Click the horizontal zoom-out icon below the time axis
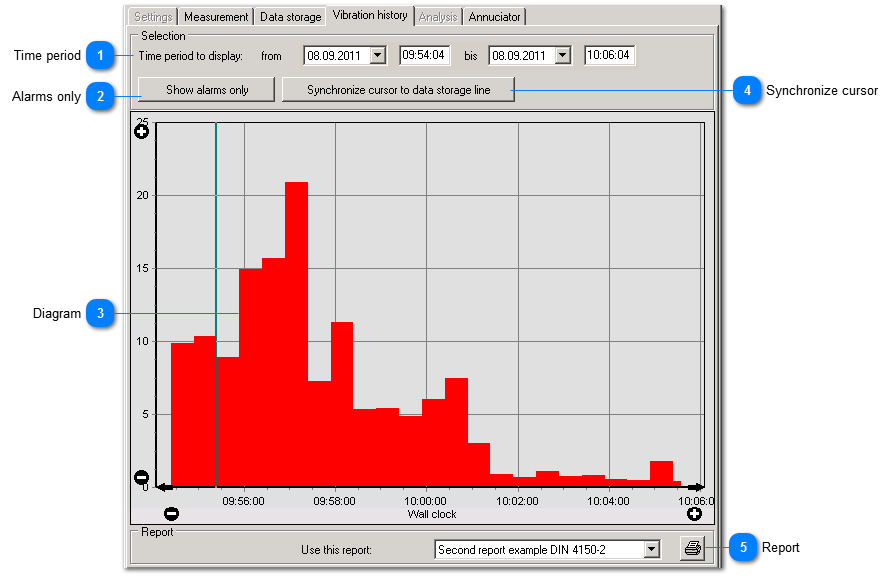The width and height of the screenshot is (894, 578). (x=172, y=514)
